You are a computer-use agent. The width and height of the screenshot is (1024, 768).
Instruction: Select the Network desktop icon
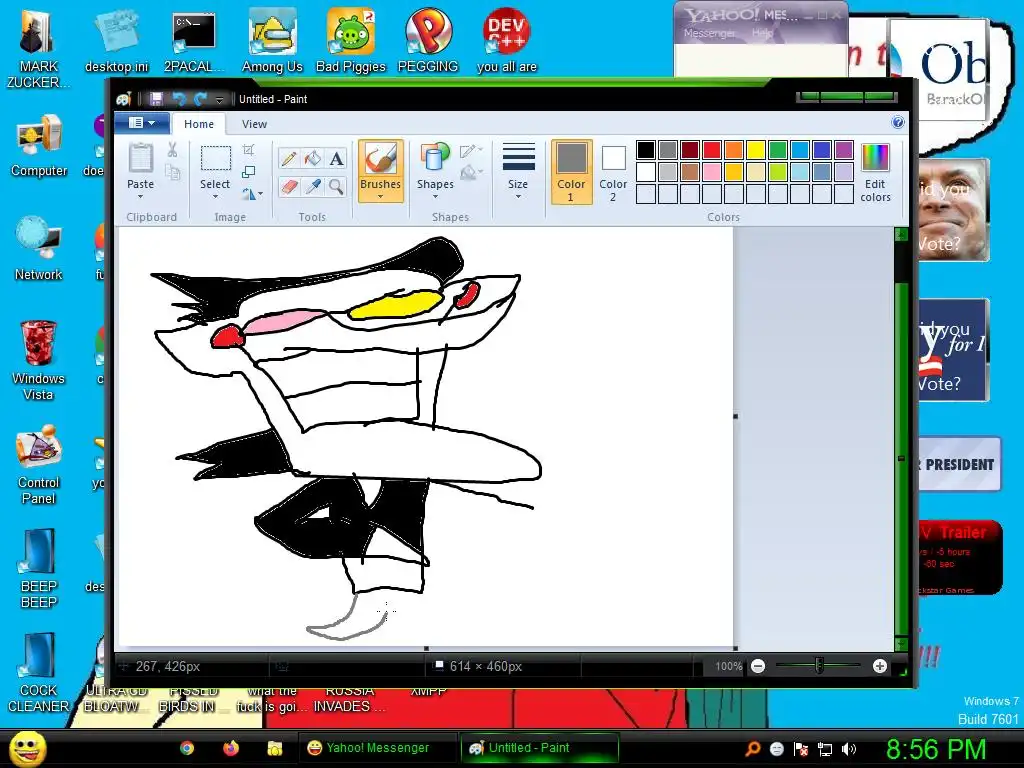(39, 249)
